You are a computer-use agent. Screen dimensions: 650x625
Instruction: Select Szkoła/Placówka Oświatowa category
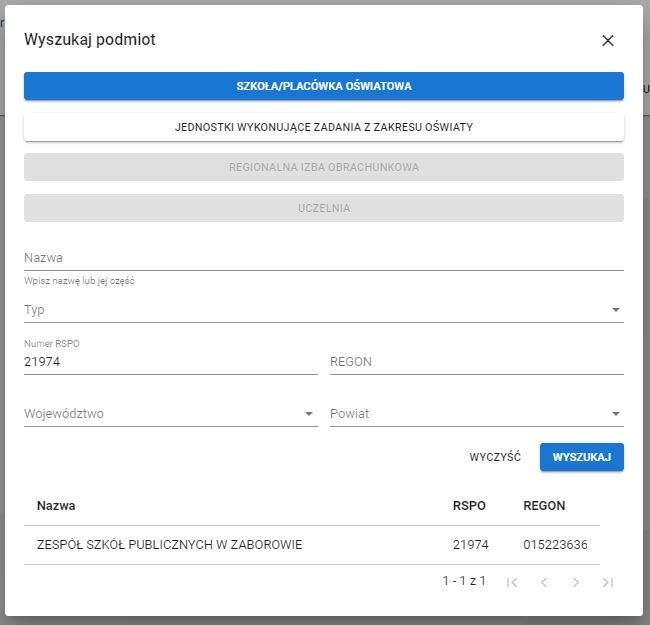(x=324, y=86)
